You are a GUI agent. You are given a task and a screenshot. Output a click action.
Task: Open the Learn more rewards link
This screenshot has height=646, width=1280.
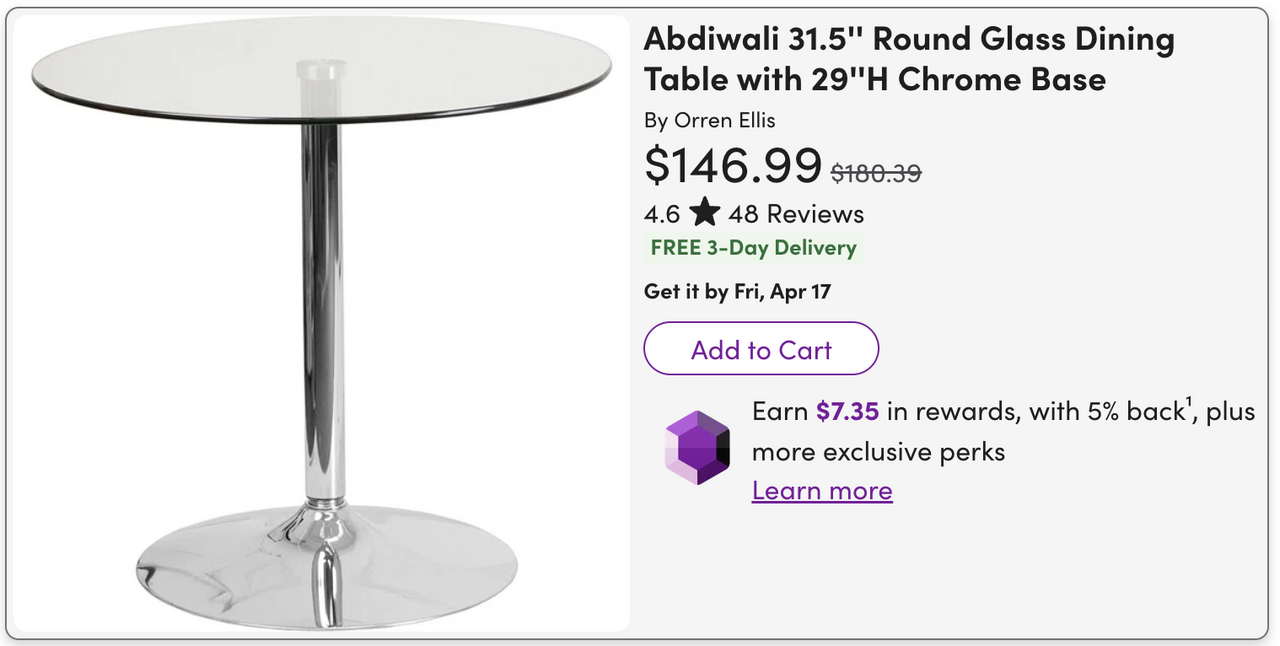tap(822, 491)
